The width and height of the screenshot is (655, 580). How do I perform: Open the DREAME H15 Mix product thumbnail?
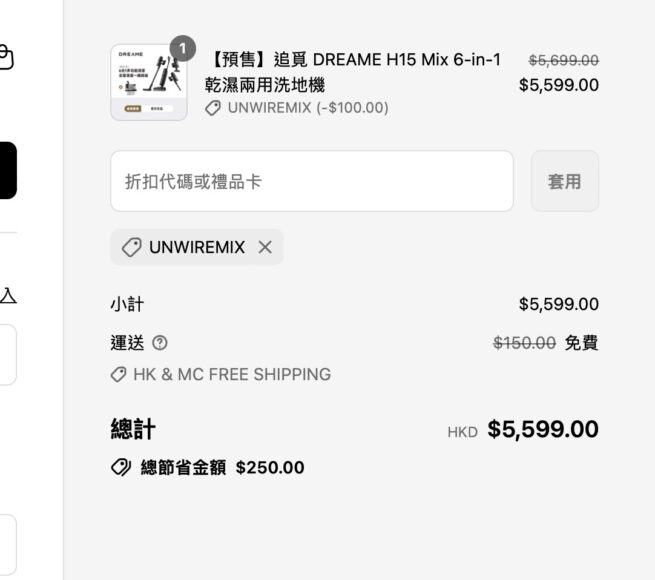[148, 83]
